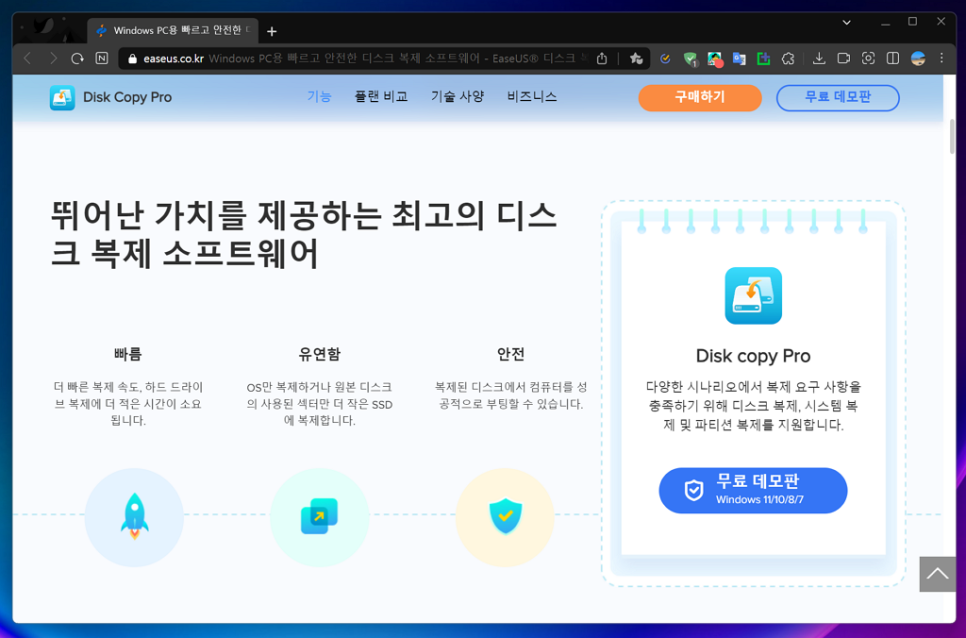This screenshot has height=638, width=966.
Task: Click the rocket icon under 빠름
Action: pos(134,517)
